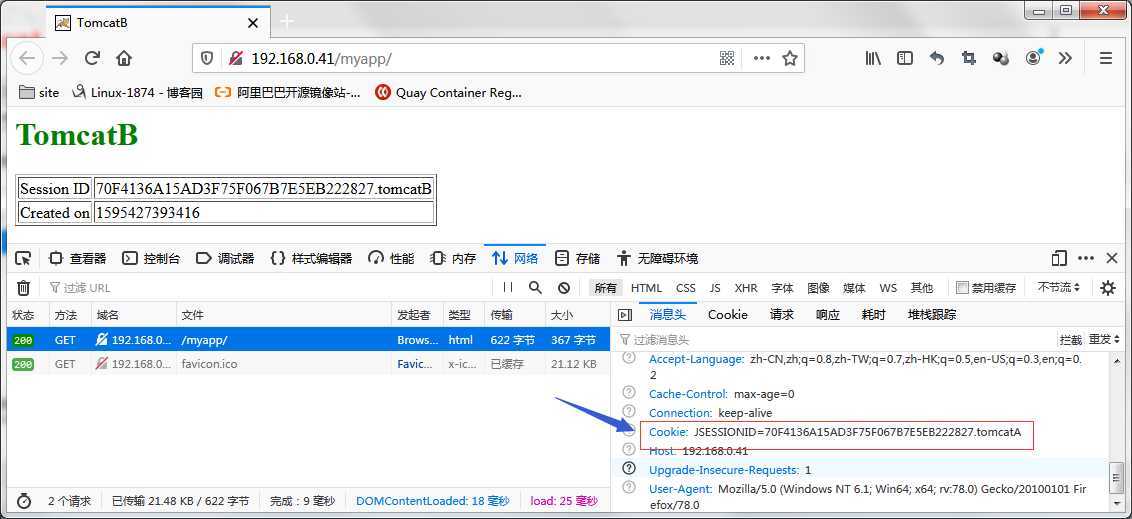
Task: Open the 请求 request details tab
Action: (782, 315)
